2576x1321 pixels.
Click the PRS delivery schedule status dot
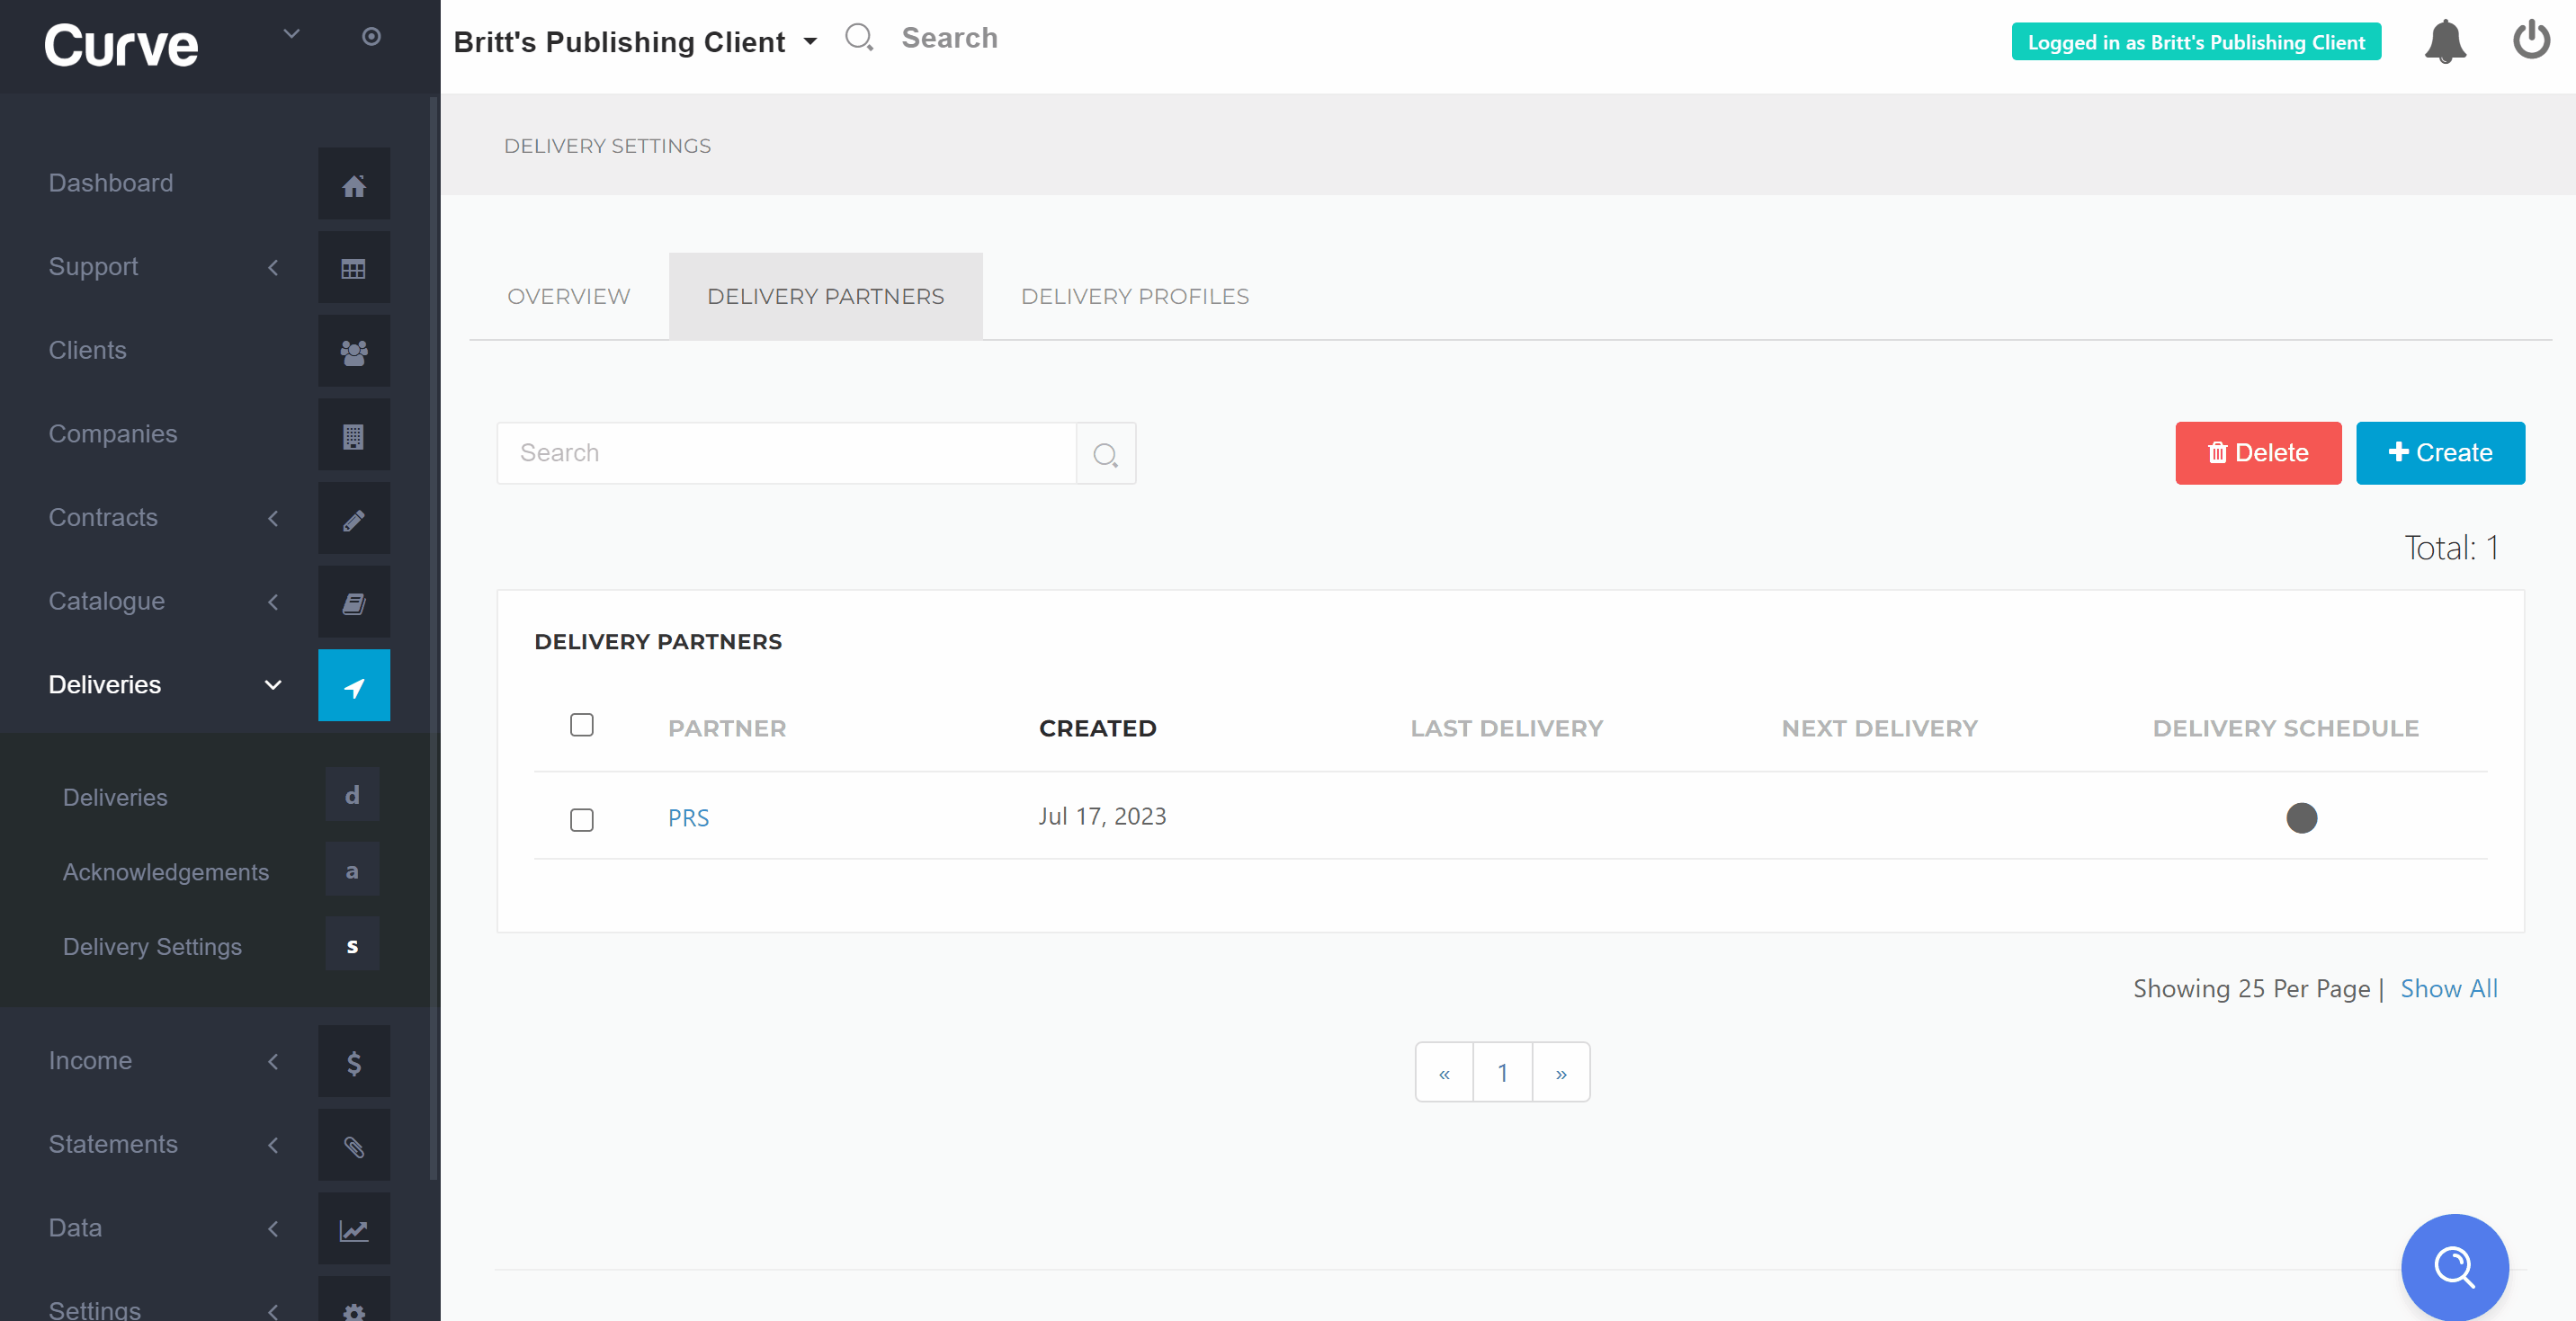click(x=2301, y=818)
